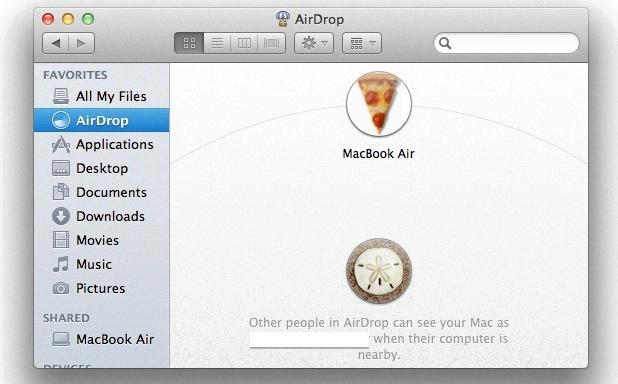Click the Movies filmstrip icon
The height and width of the screenshot is (384, 618).
click(61, 240)
